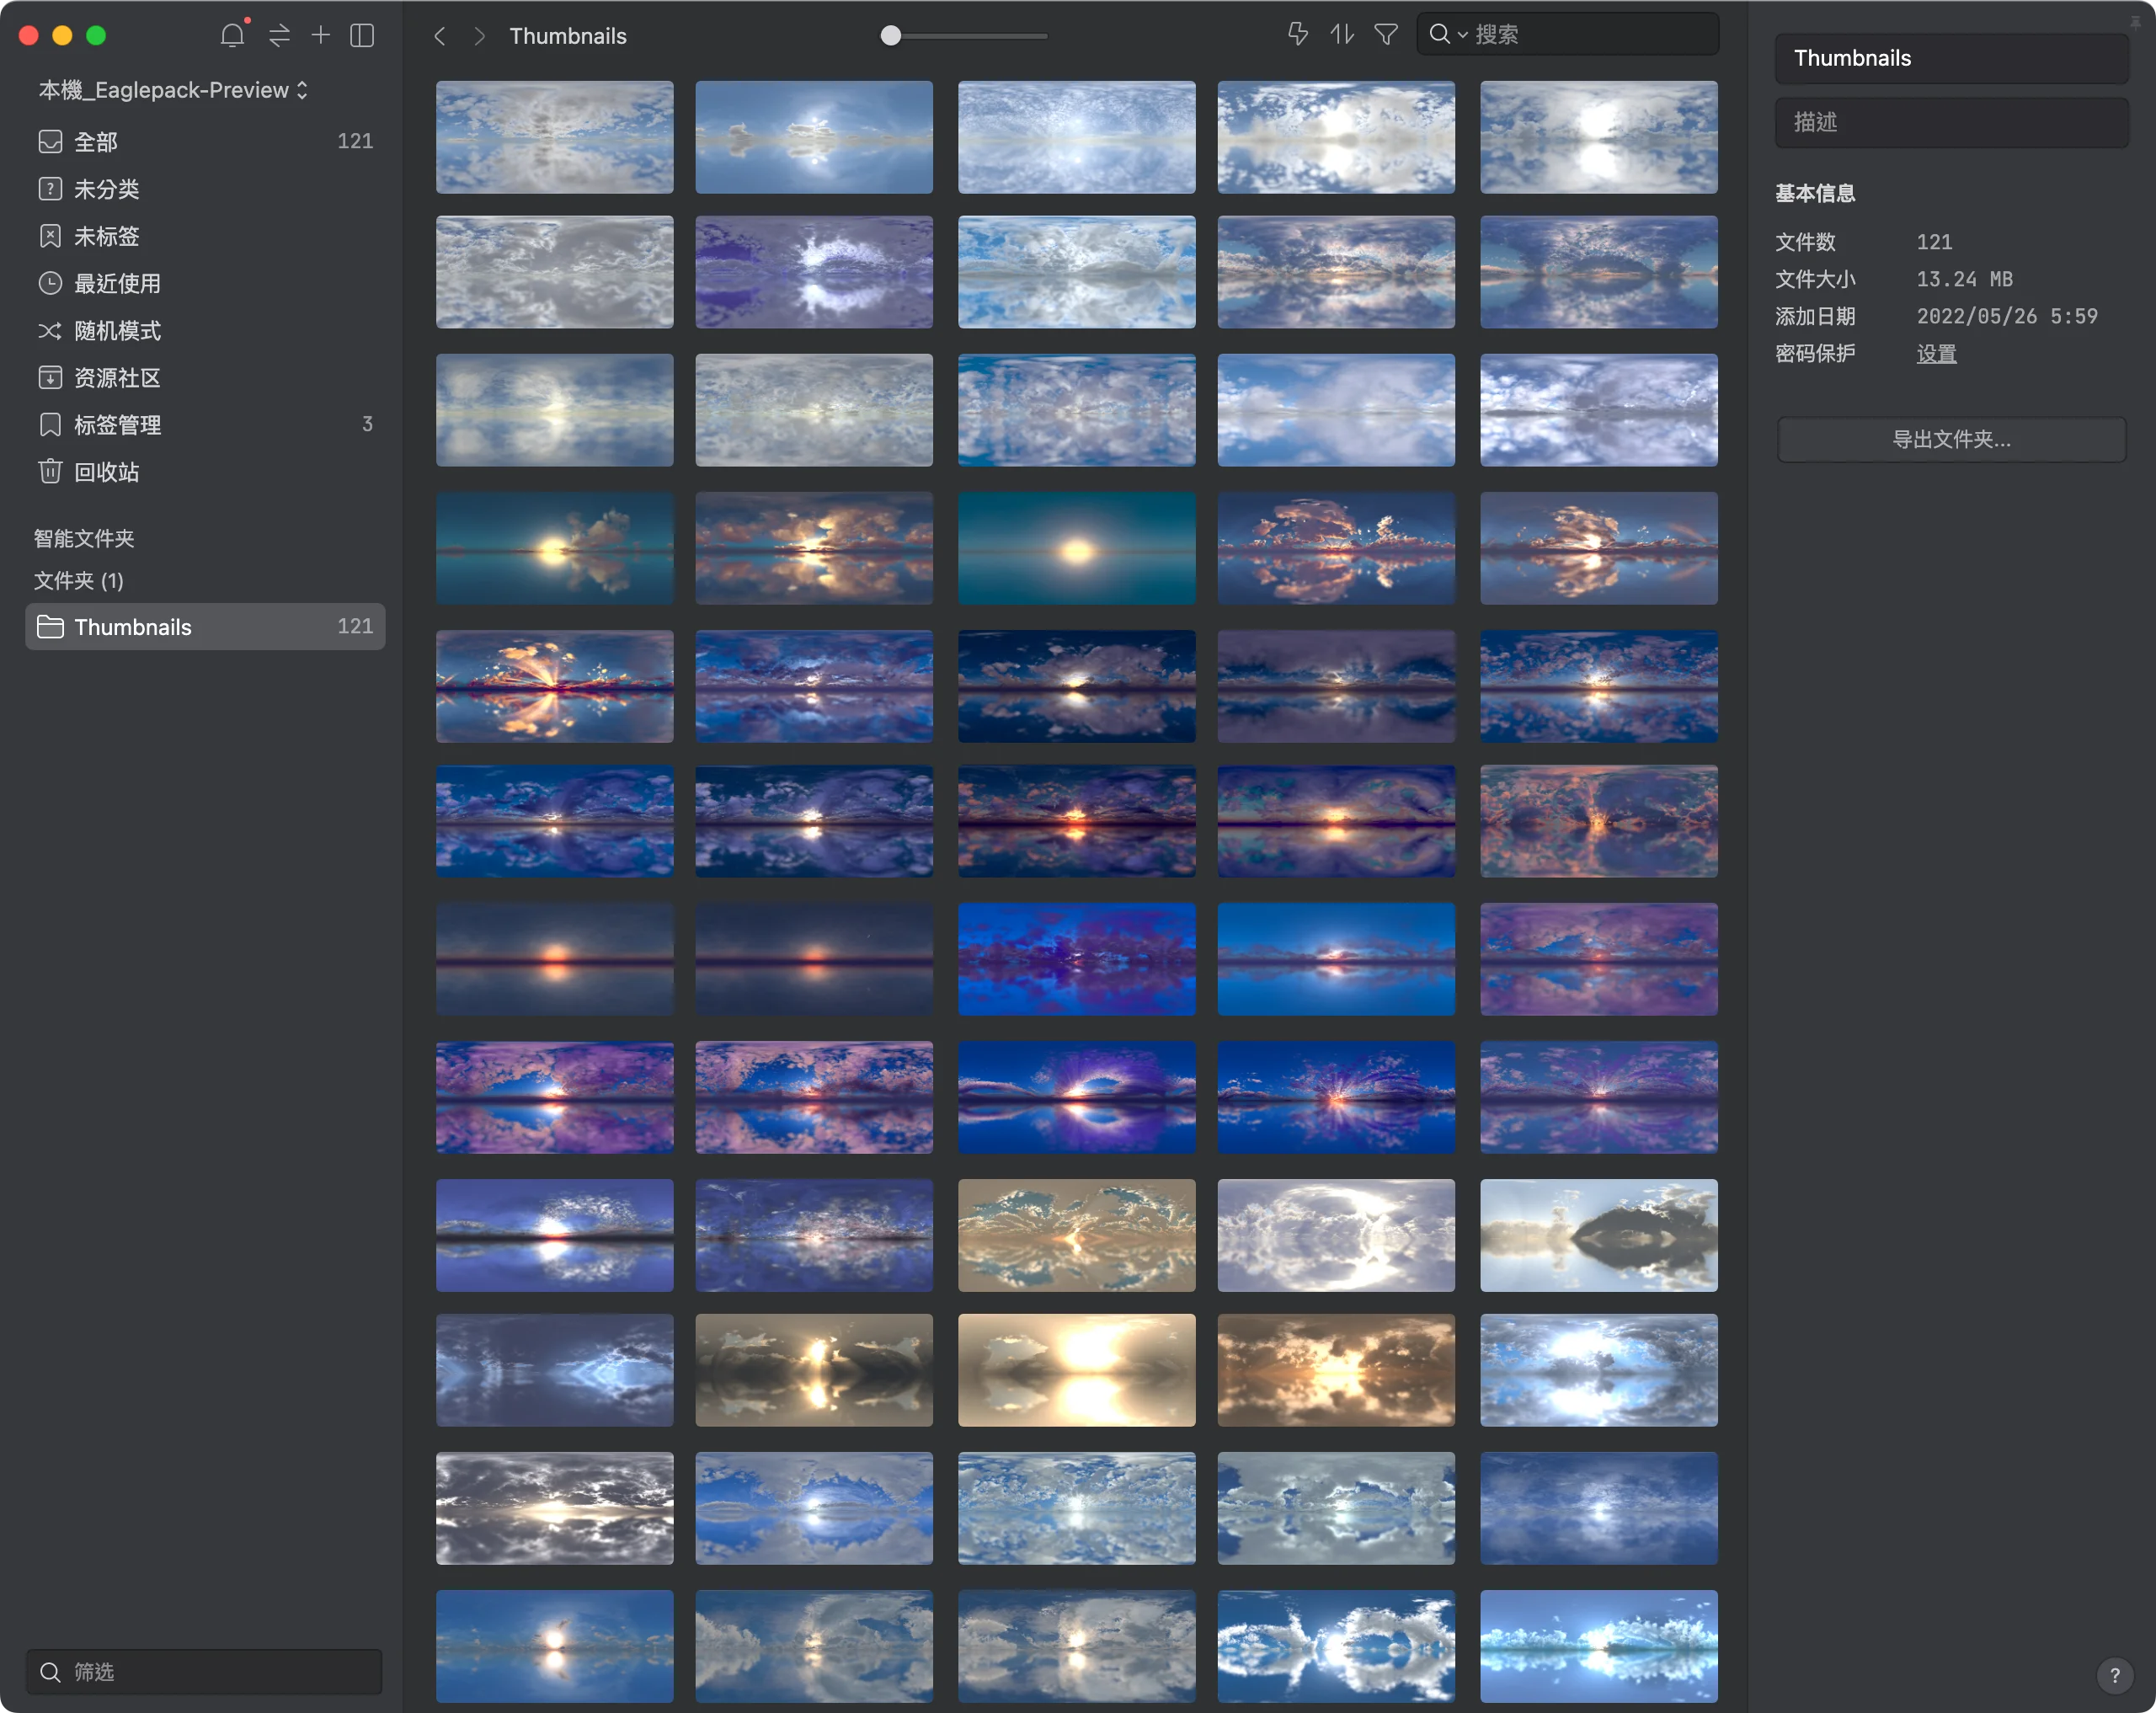
Task: Go back with the left chevron
Action: tap(440, 36)
